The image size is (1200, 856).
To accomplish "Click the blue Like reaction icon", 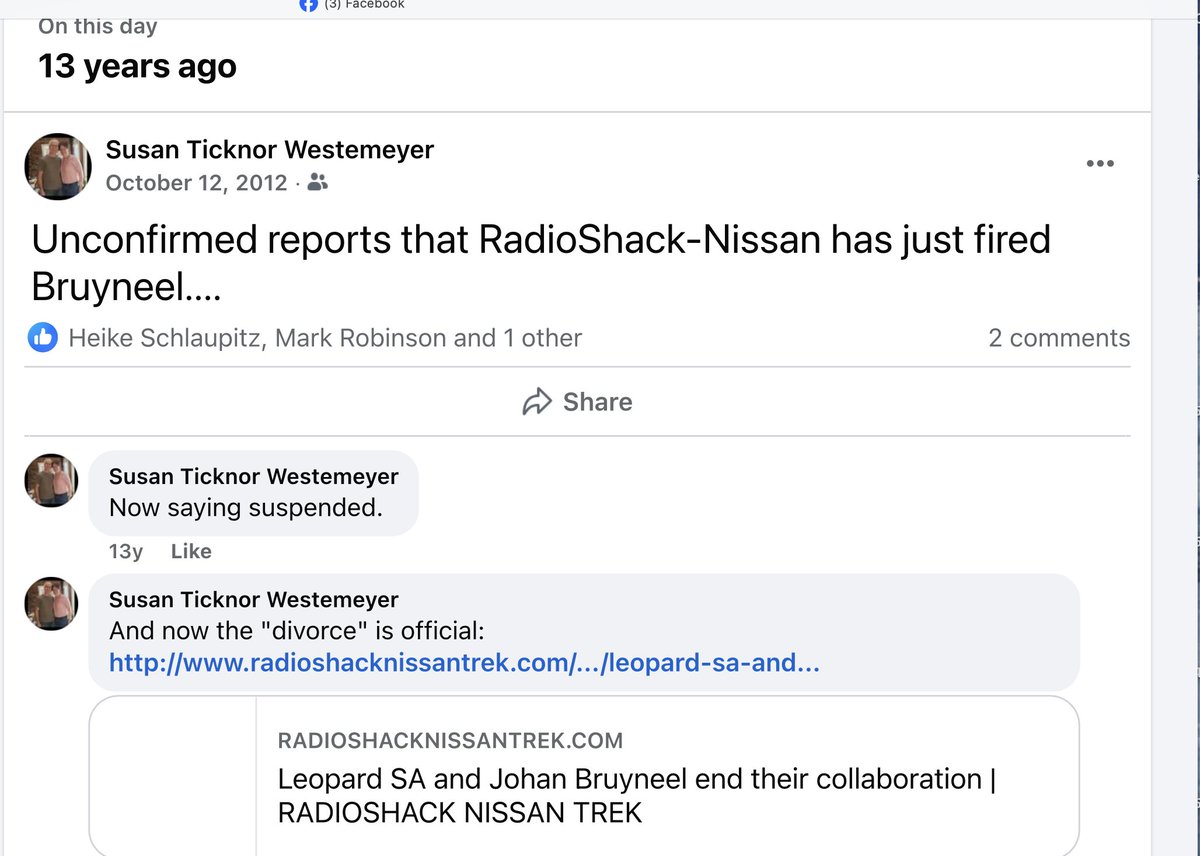I will click(x=42, y=338).
